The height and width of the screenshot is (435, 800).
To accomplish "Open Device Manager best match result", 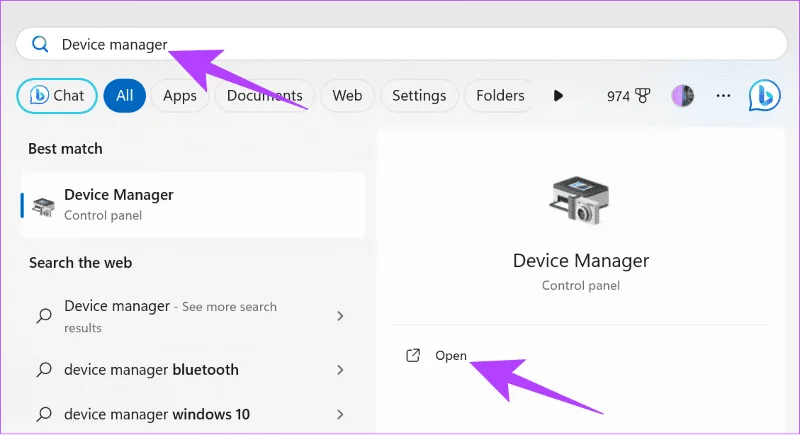I will (x=193, y=205).
